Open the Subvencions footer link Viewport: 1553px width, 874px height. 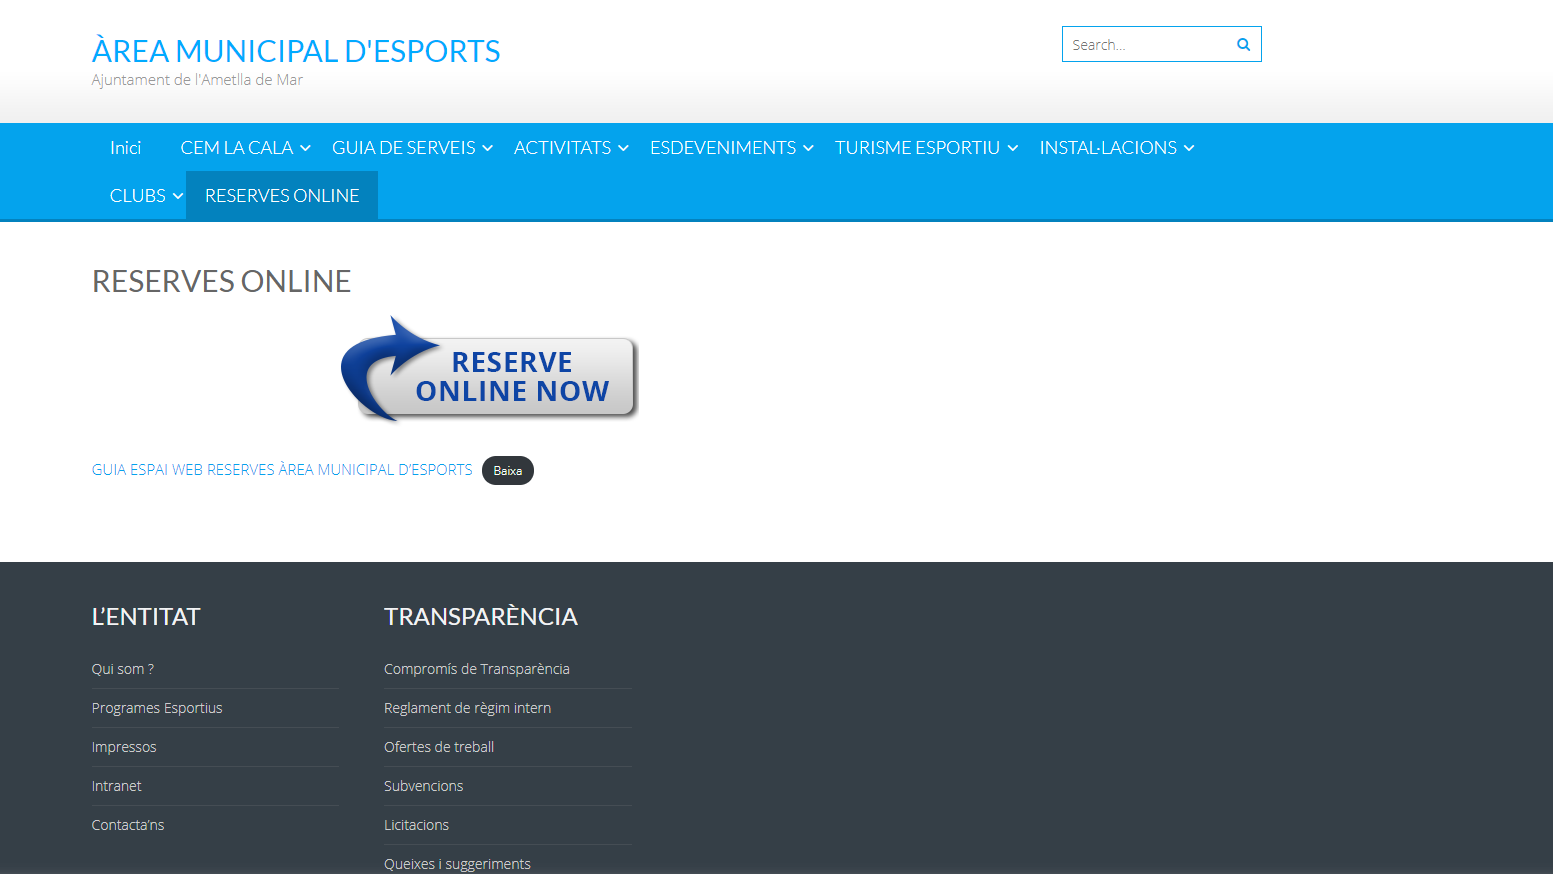[x=424, y=786]
